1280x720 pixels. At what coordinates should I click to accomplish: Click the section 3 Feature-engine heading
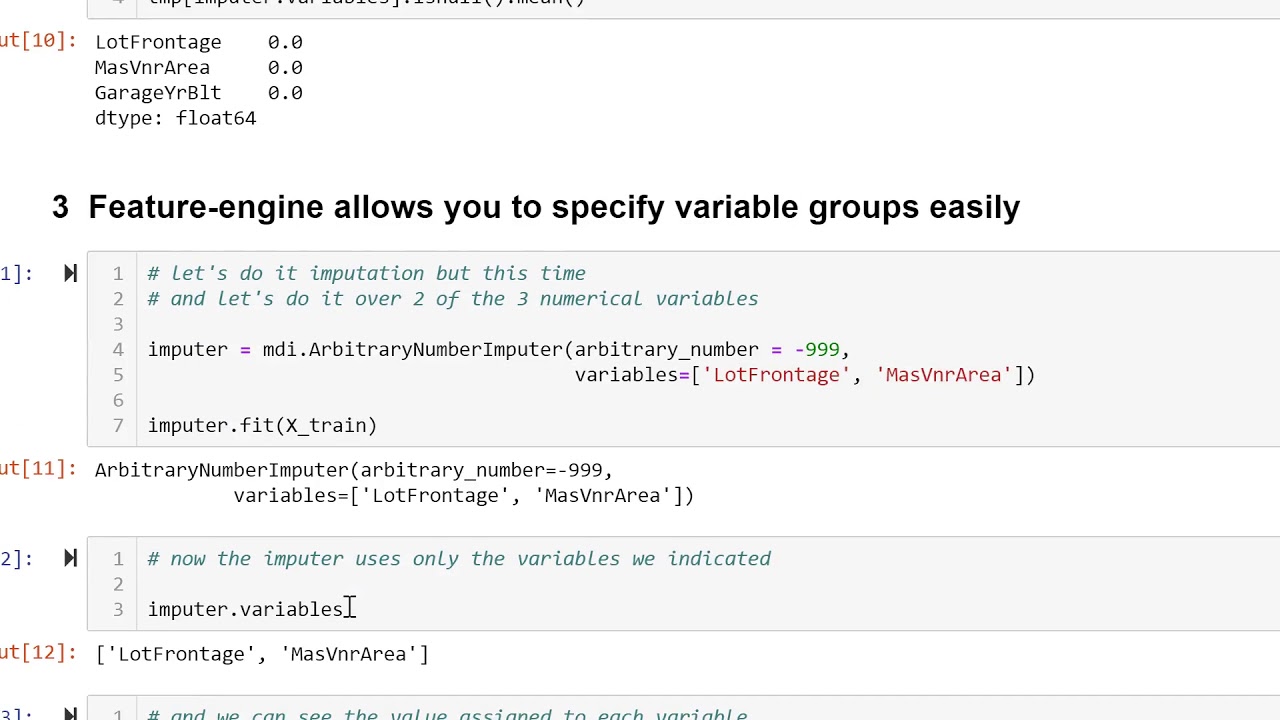pyautogui.click(x=536, y=207)
